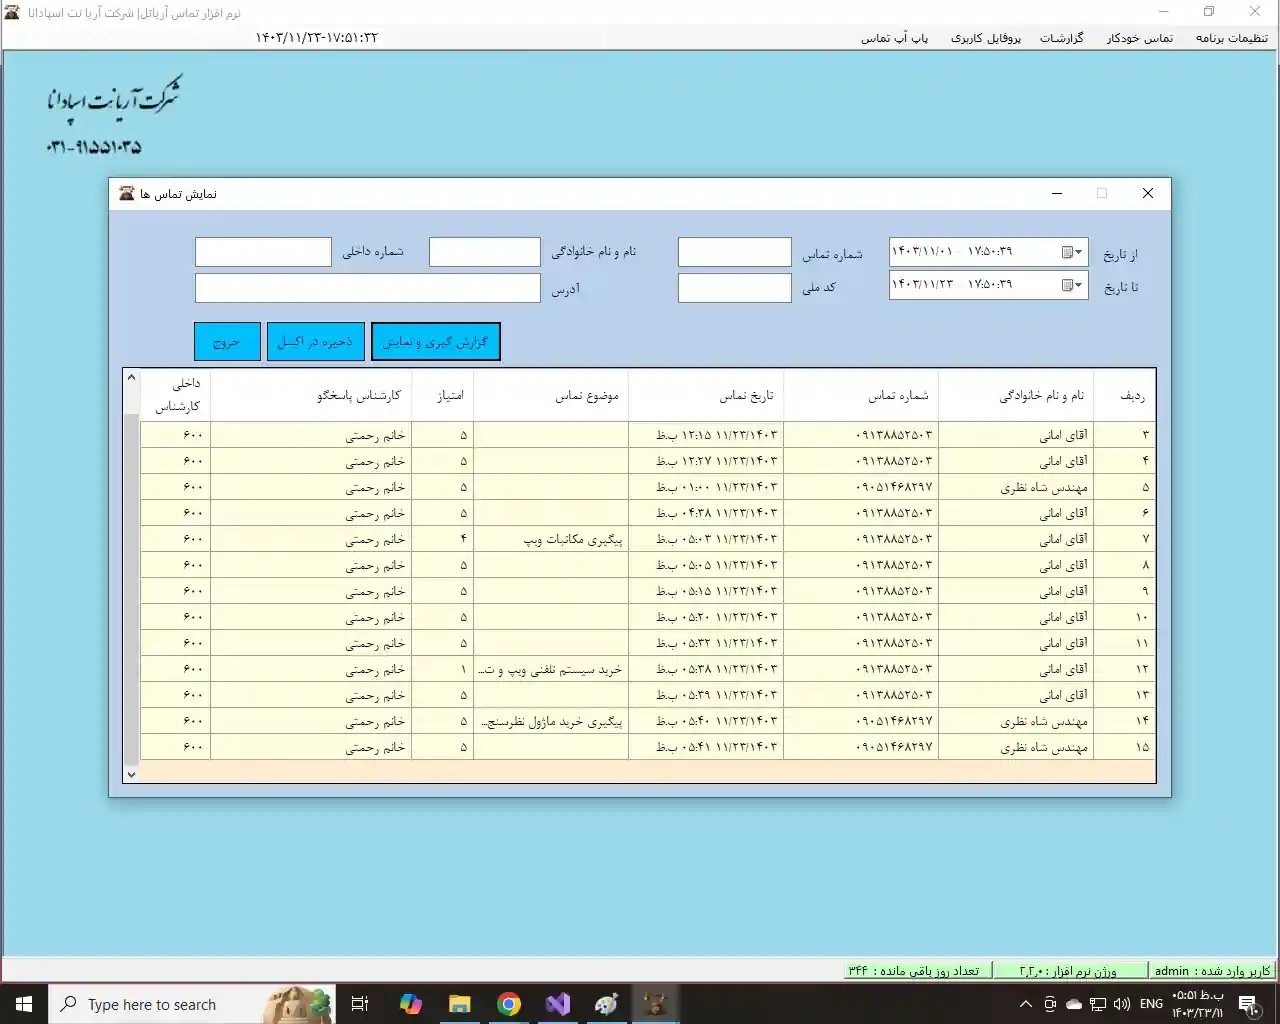Sort by the تاریخ تماس column header
Viewport: 1280px width, 1024px height.
(x=706, y=396)
